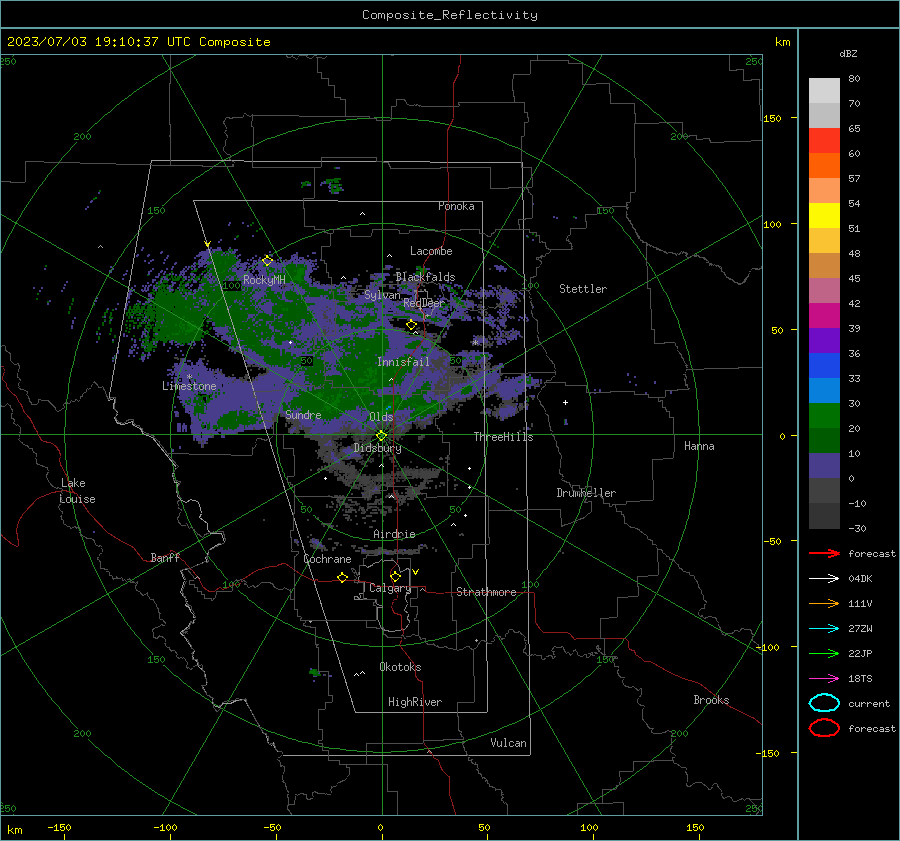Click the 'Lacombe' city label
The height and width of the screenshot is (841, 900).
click(431, 251)
